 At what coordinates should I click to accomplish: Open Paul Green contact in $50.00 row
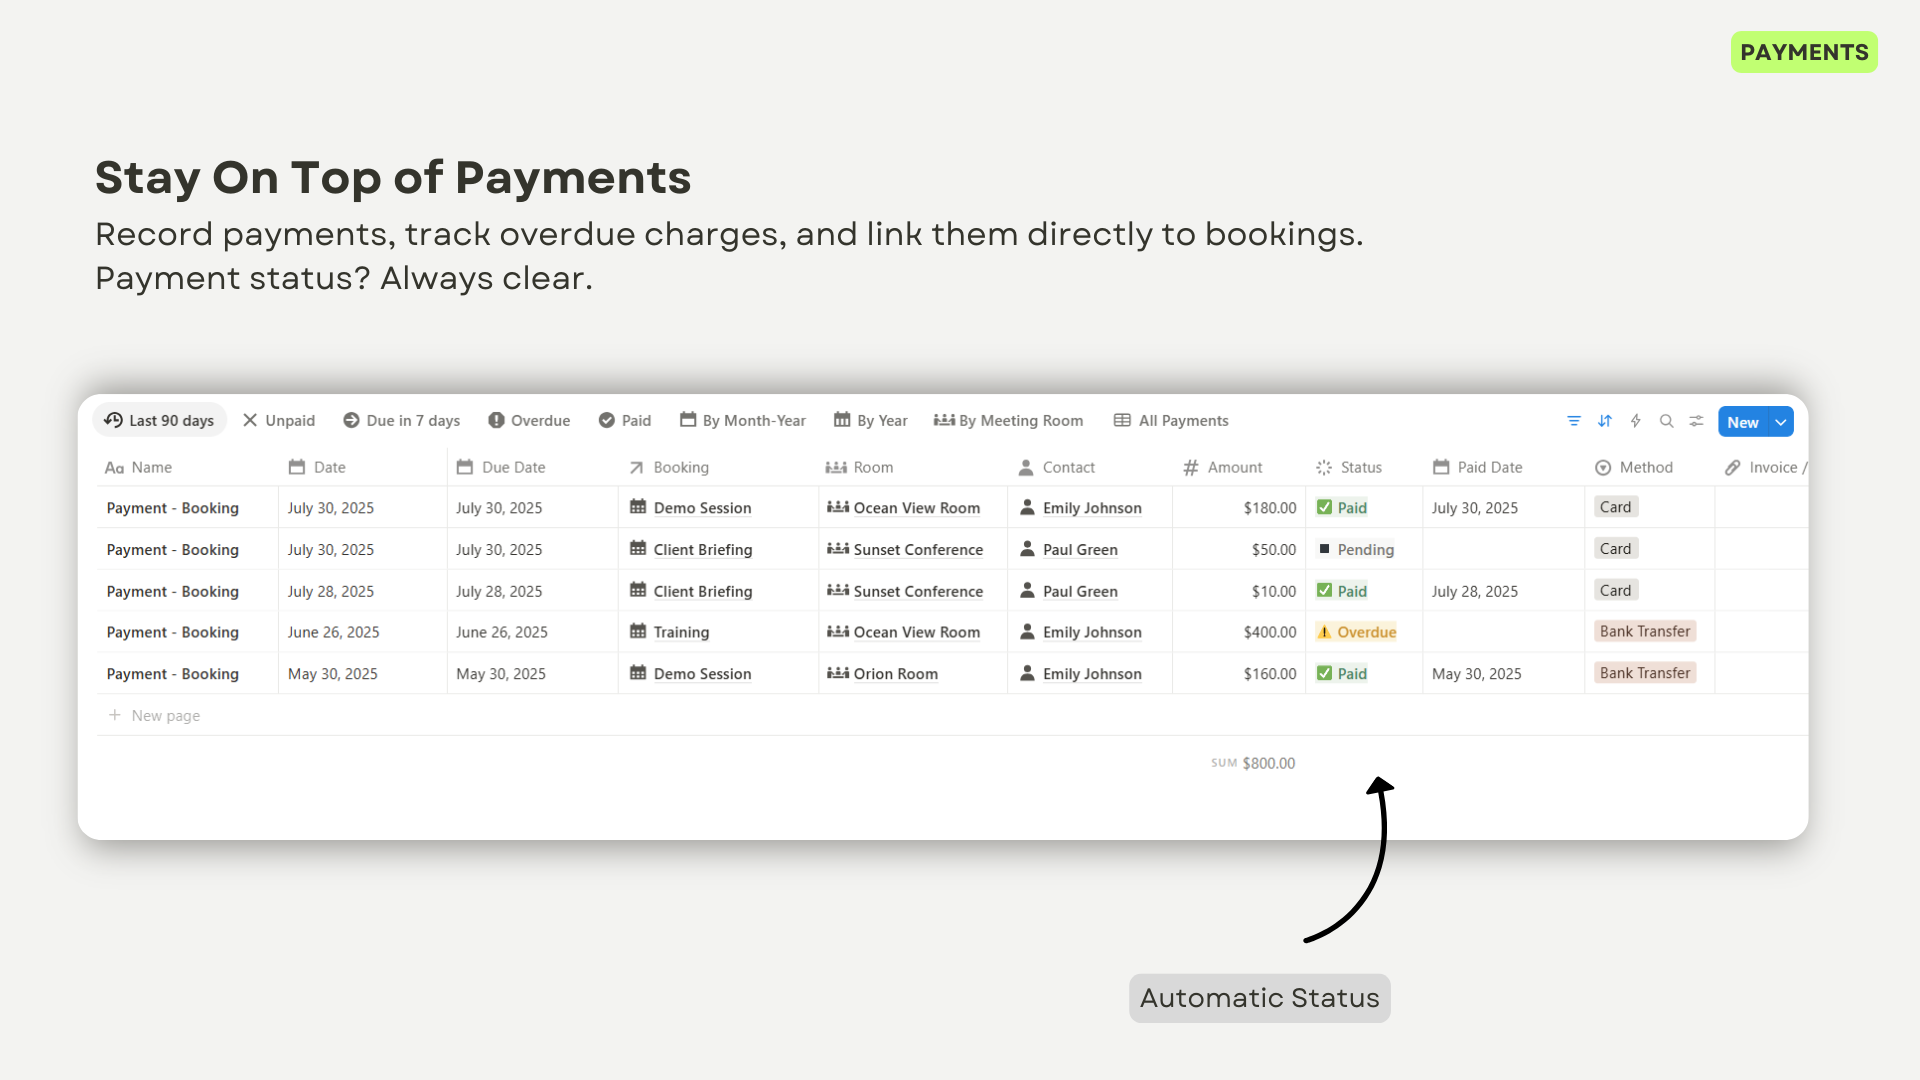(x=1069, y=549)
